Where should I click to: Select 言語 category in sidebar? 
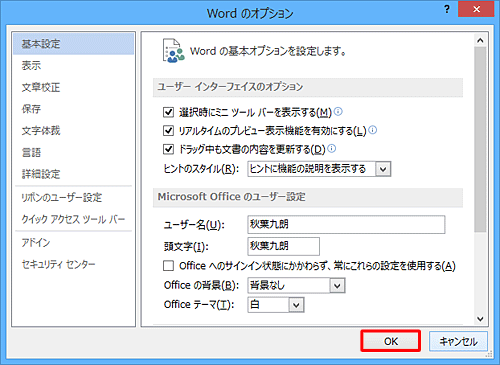point(74,152)
